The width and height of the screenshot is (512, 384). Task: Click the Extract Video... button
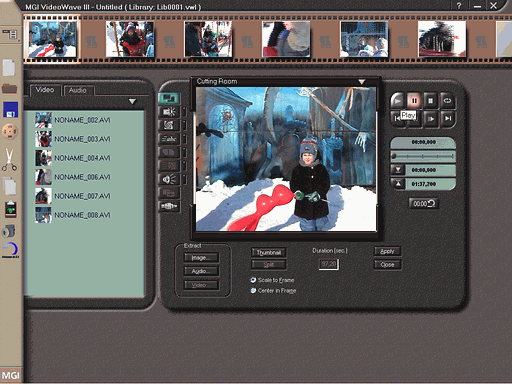click(x=201, y=285)
